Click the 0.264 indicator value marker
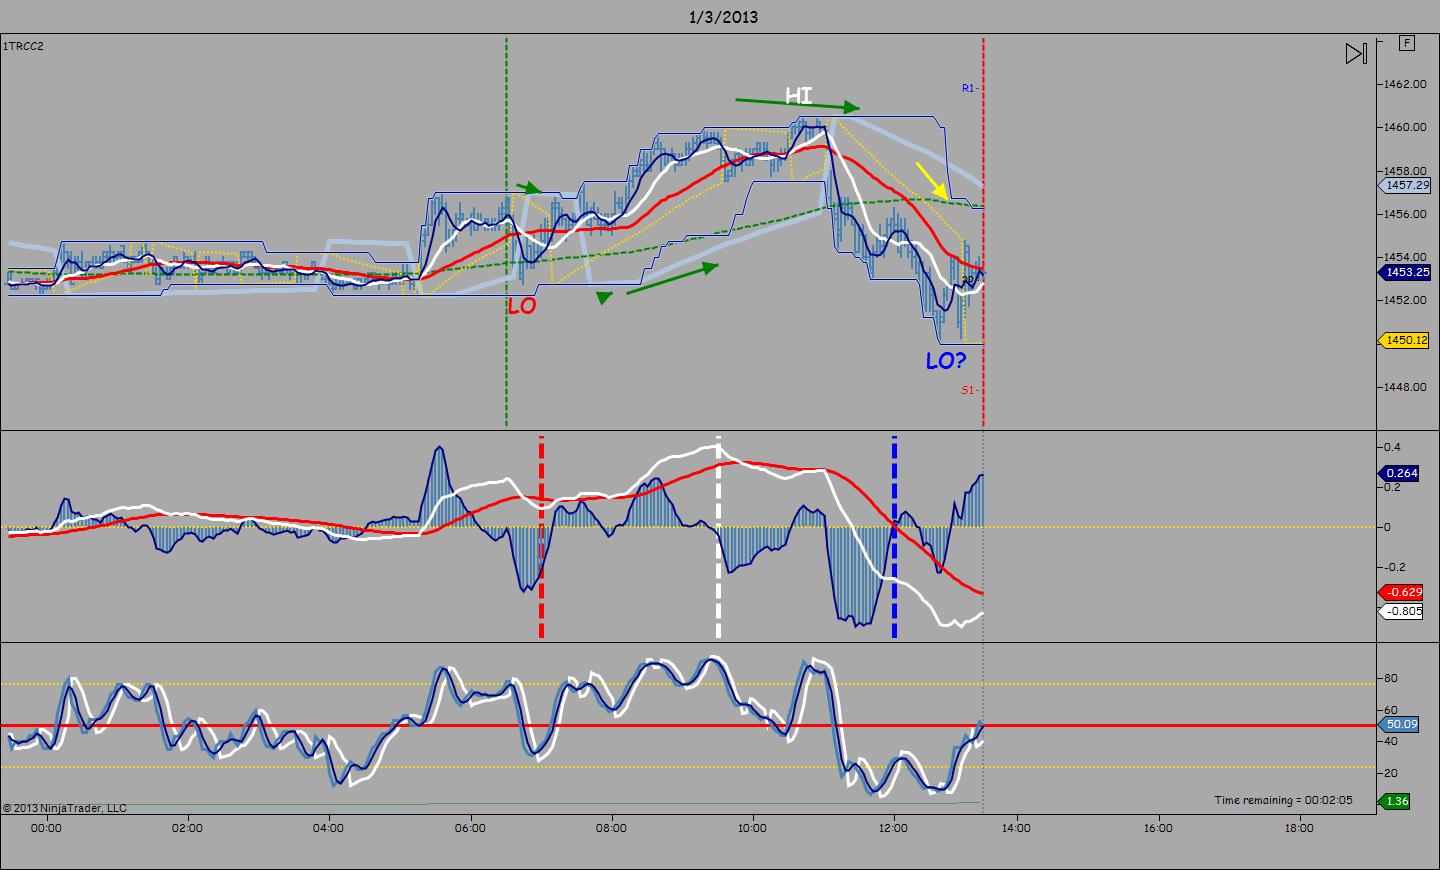1440x870 pixels. coord(1399,474)
